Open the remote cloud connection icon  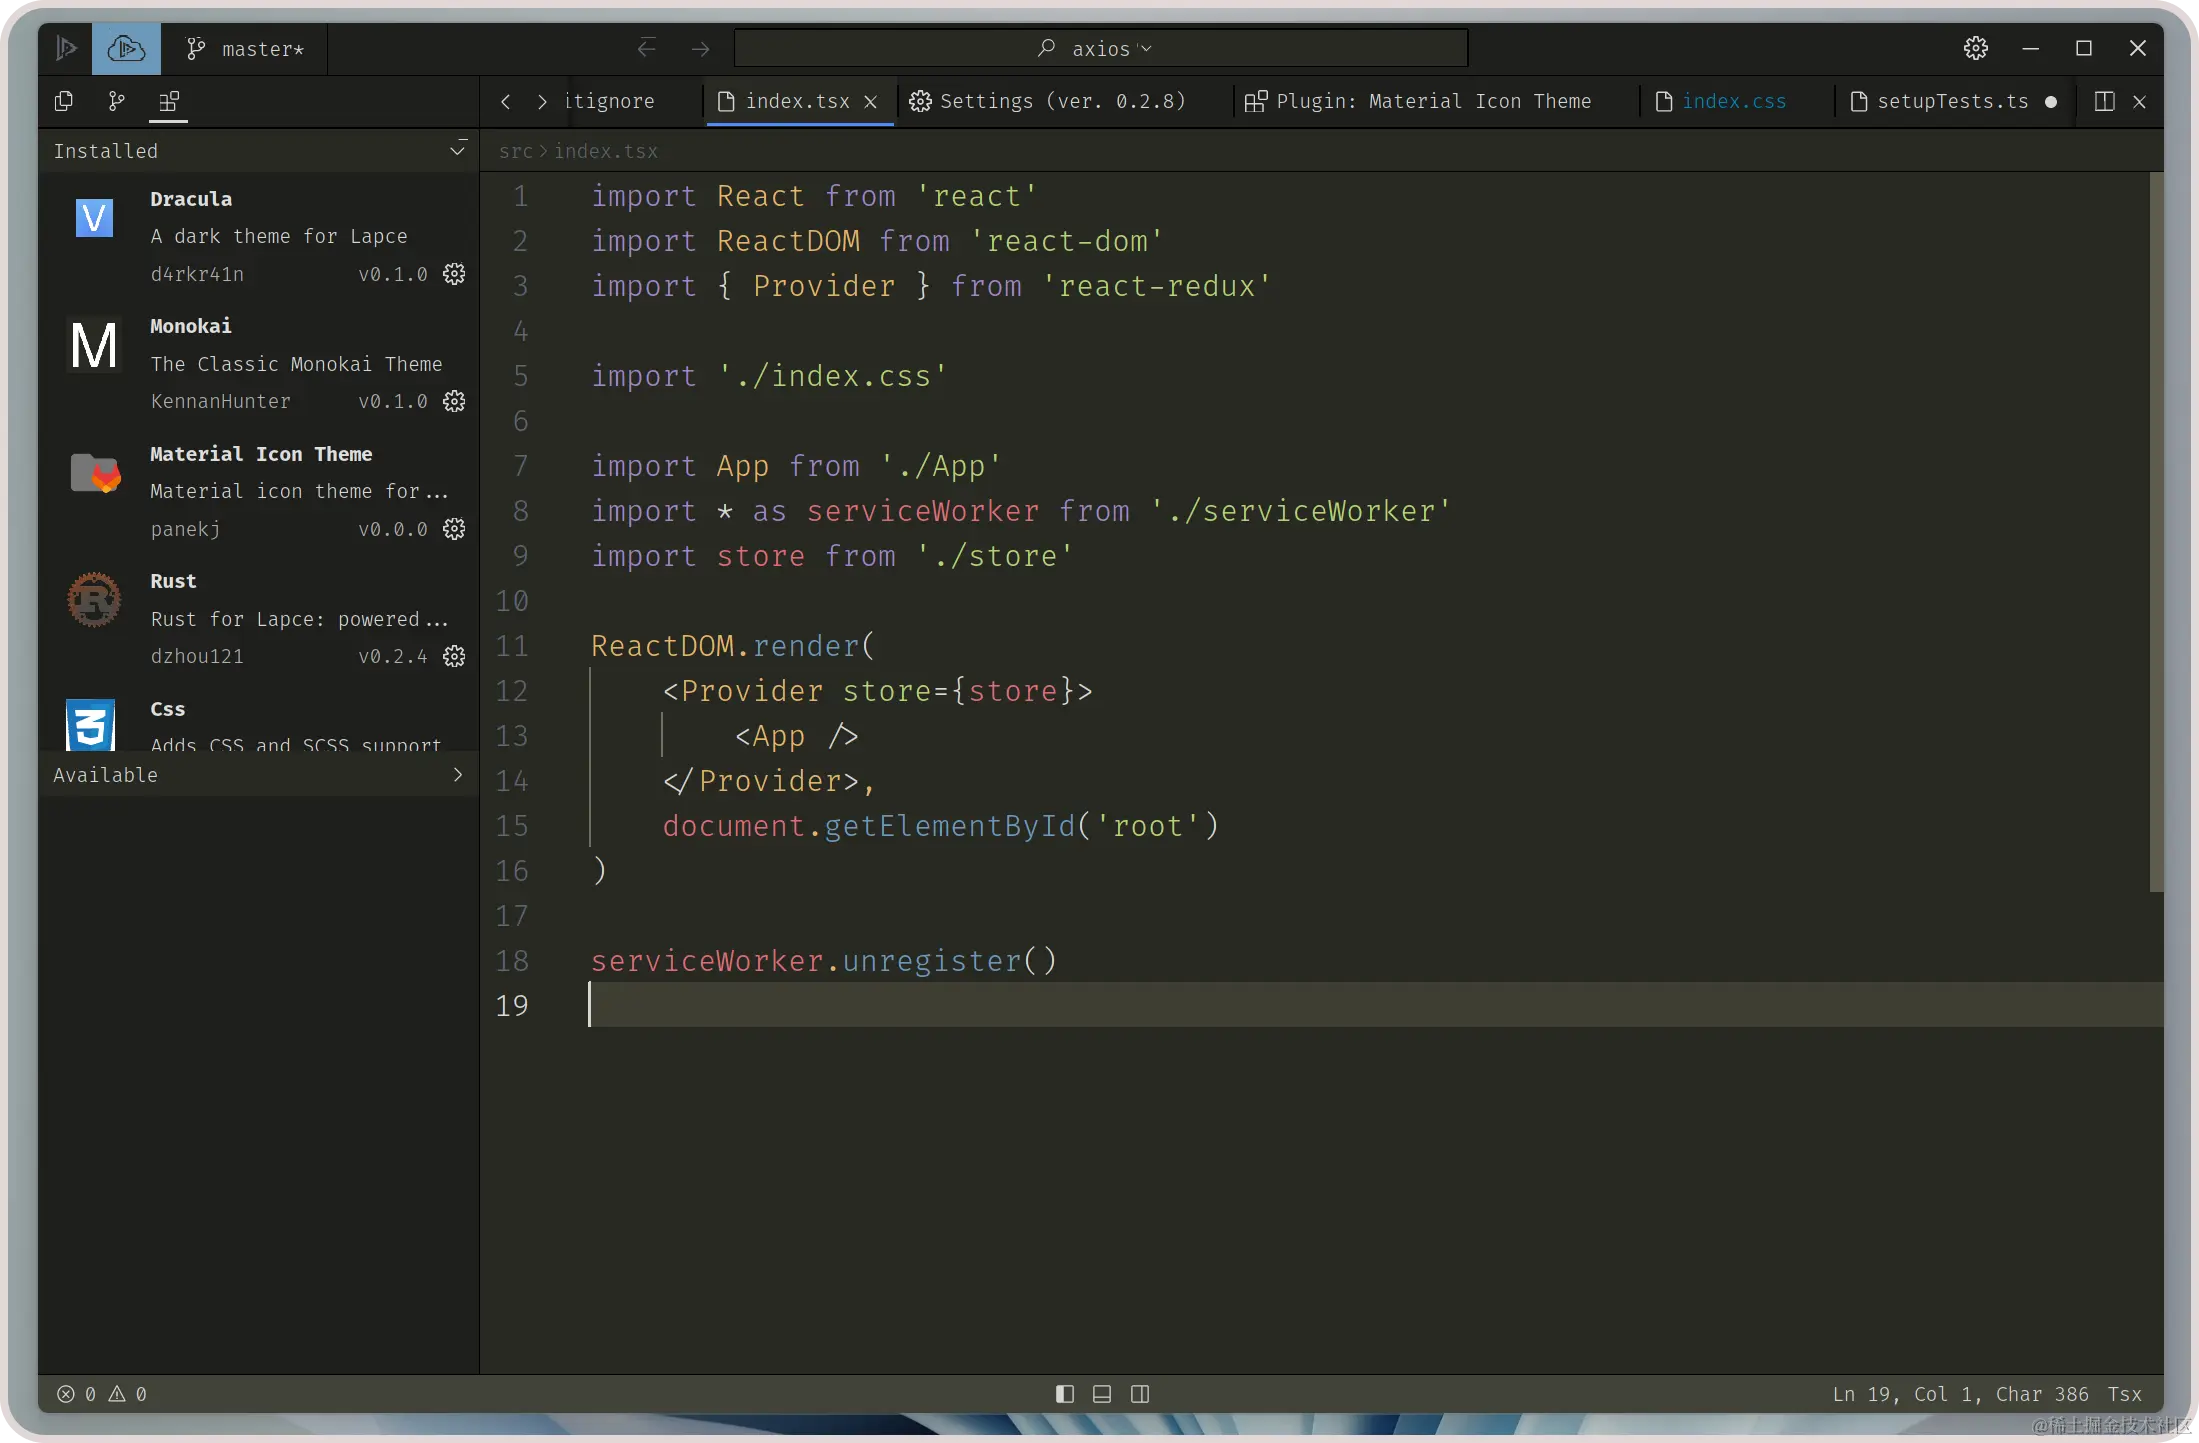pyautogui.click(x=126, y=48)
